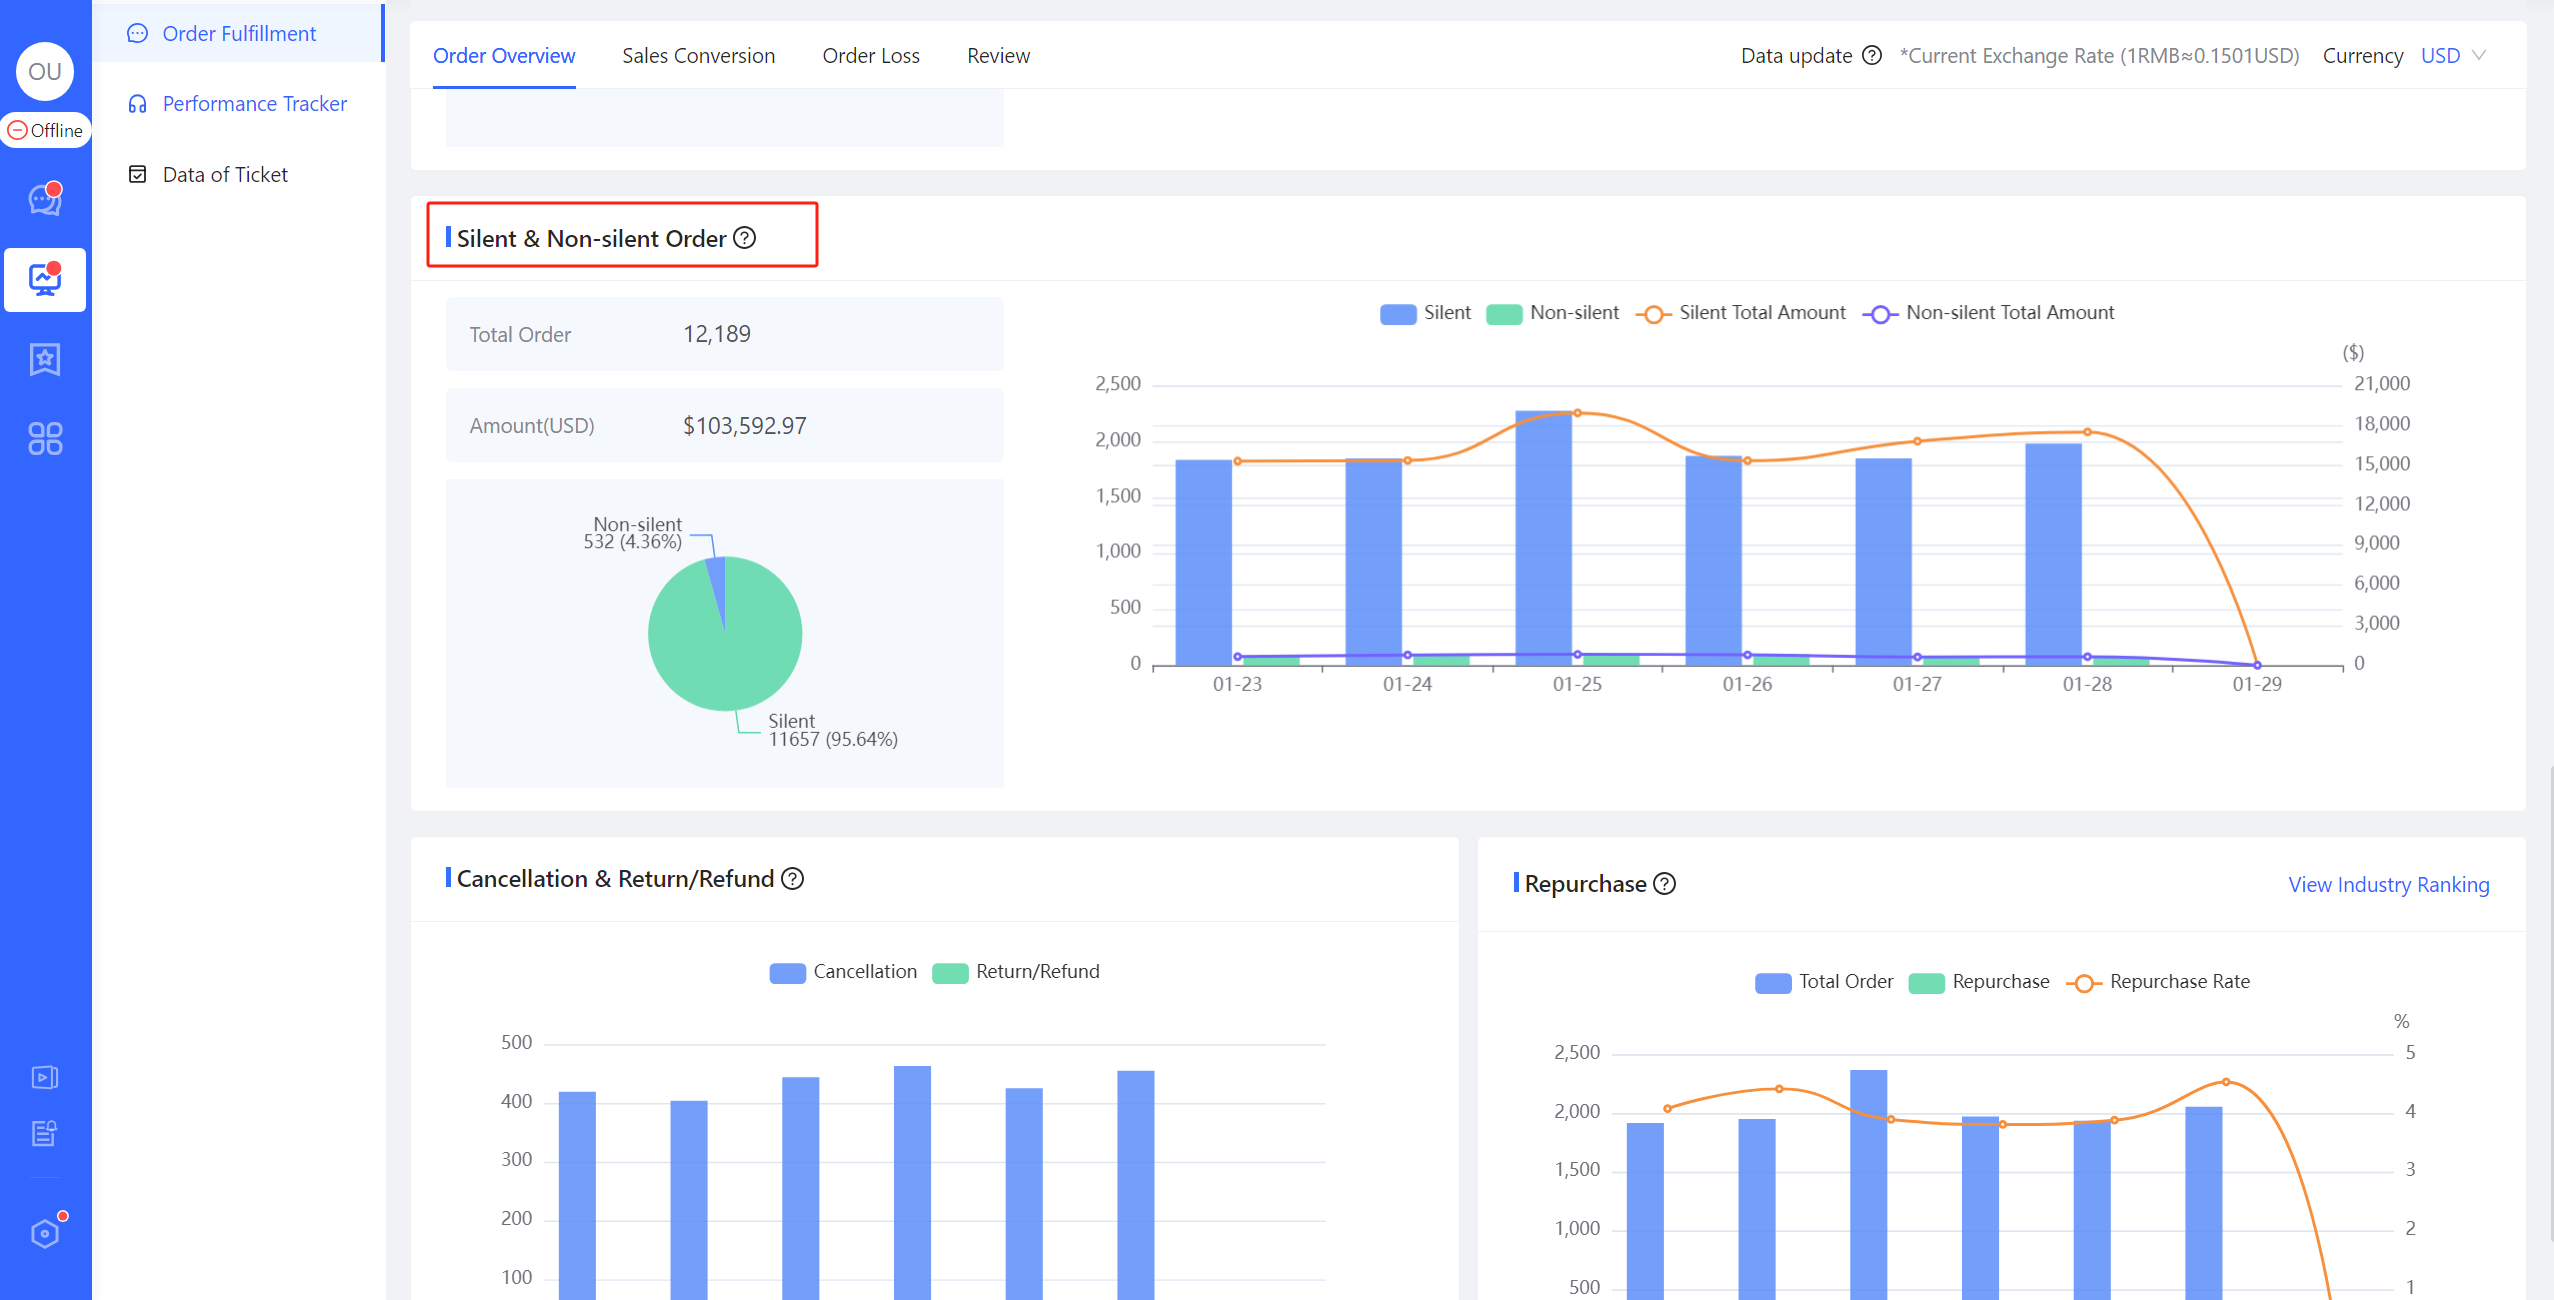Click help icon beside Cancellation & Return/Refund
Image resolution: width=2554 pixels, height=1300 pixels.
793,879
